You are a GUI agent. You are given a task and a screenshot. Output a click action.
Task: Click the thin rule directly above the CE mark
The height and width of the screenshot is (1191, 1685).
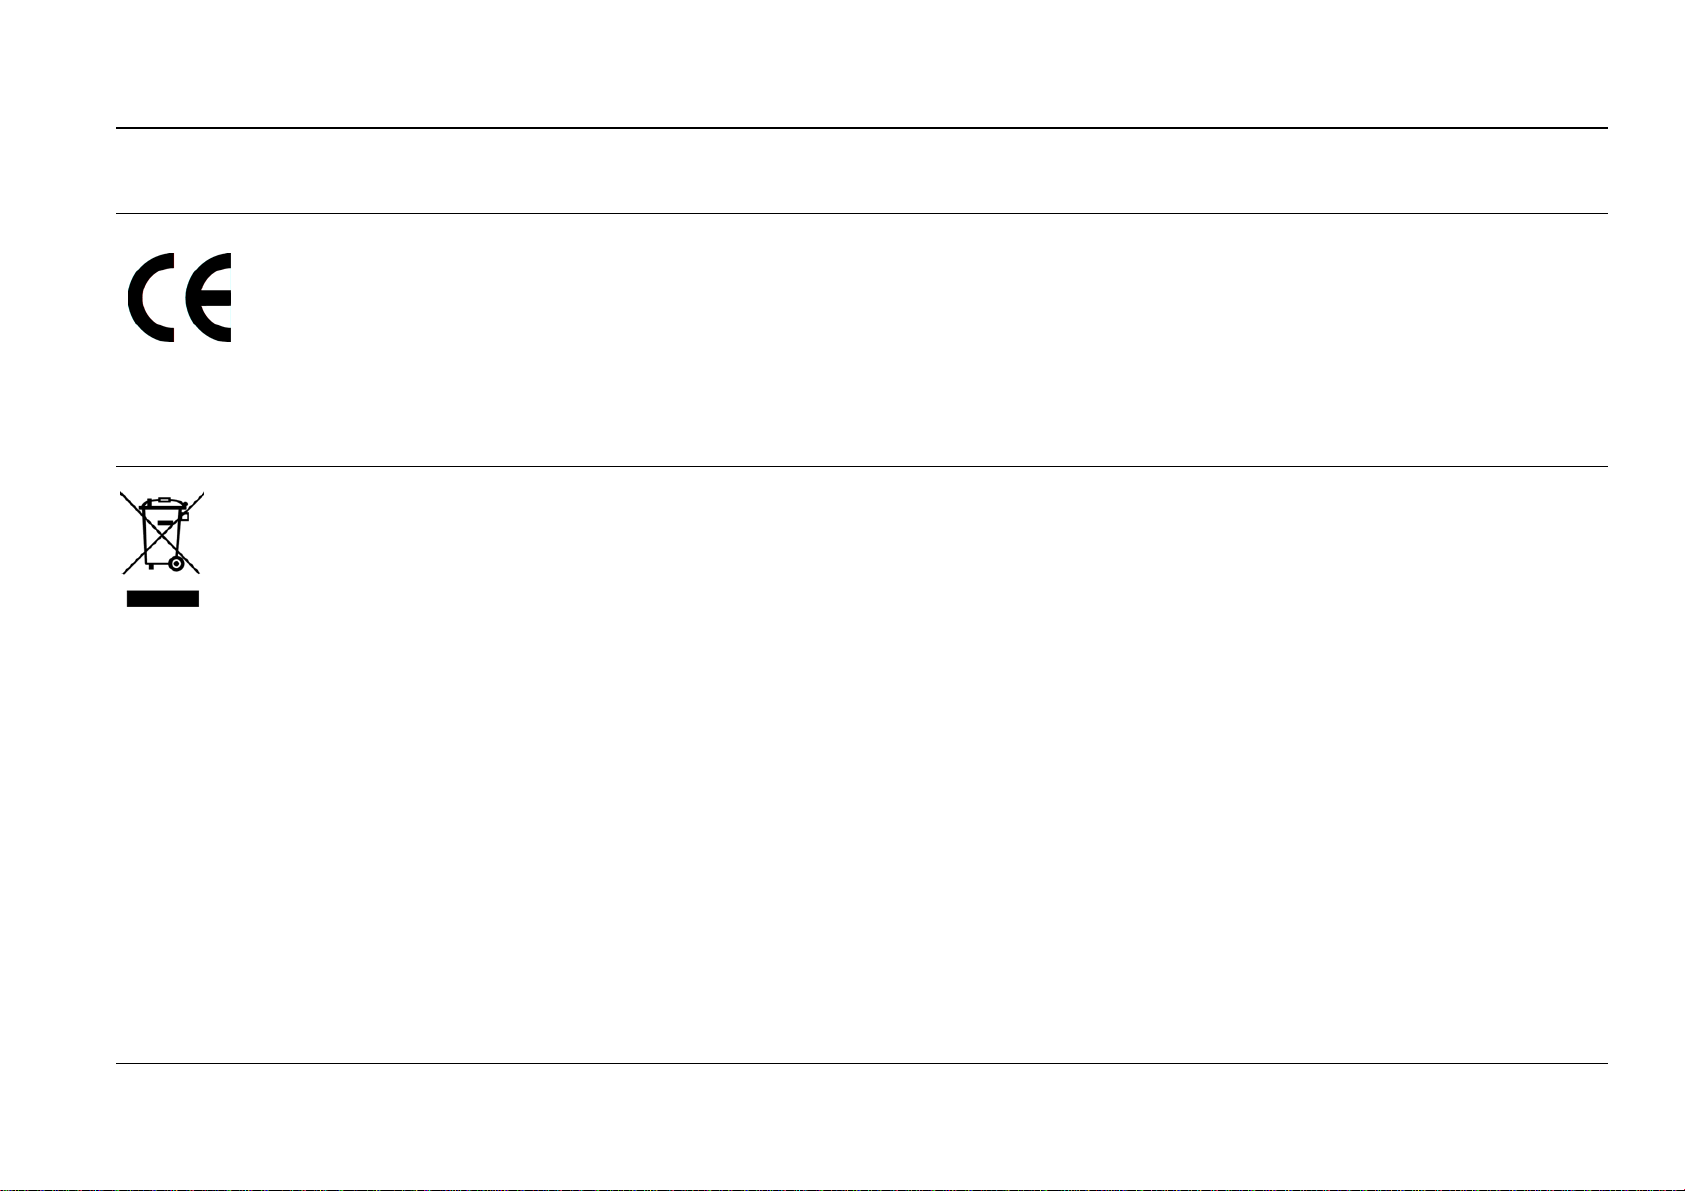click(862, 213)
